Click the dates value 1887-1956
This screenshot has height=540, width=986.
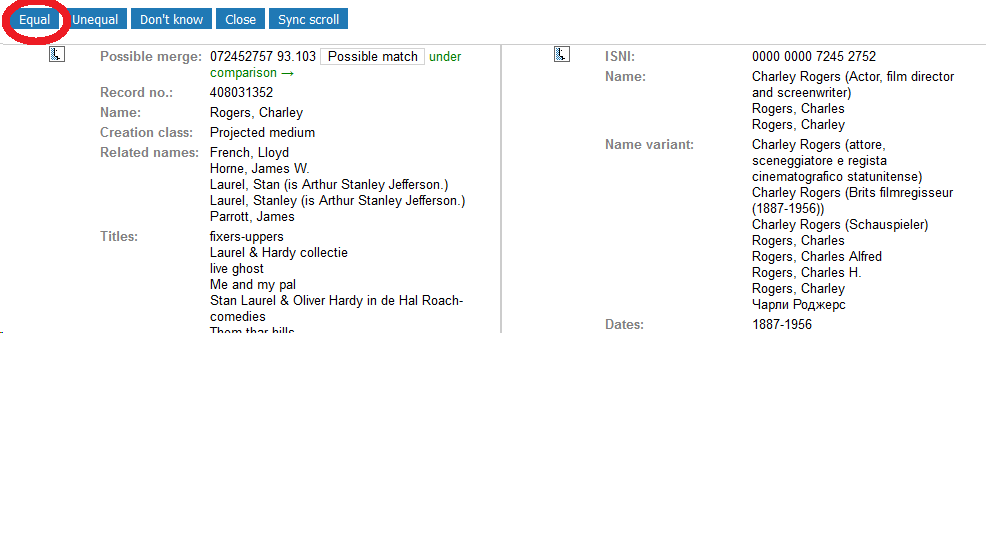tap(781, 325)
